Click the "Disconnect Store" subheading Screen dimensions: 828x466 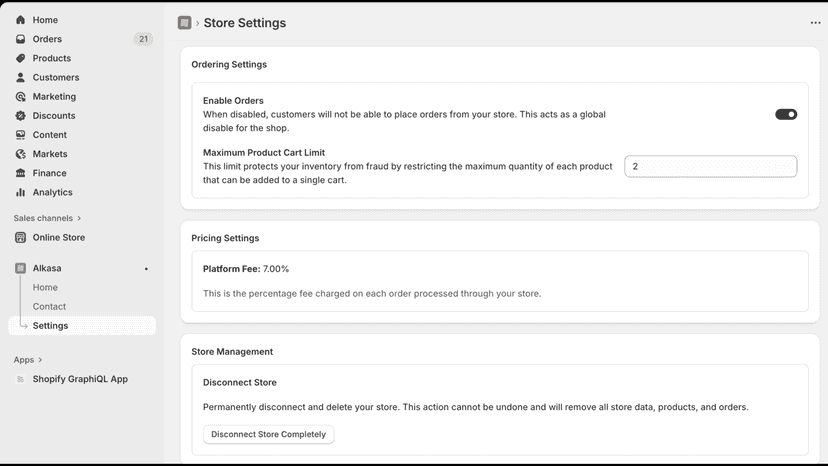(x=240, y=383)
